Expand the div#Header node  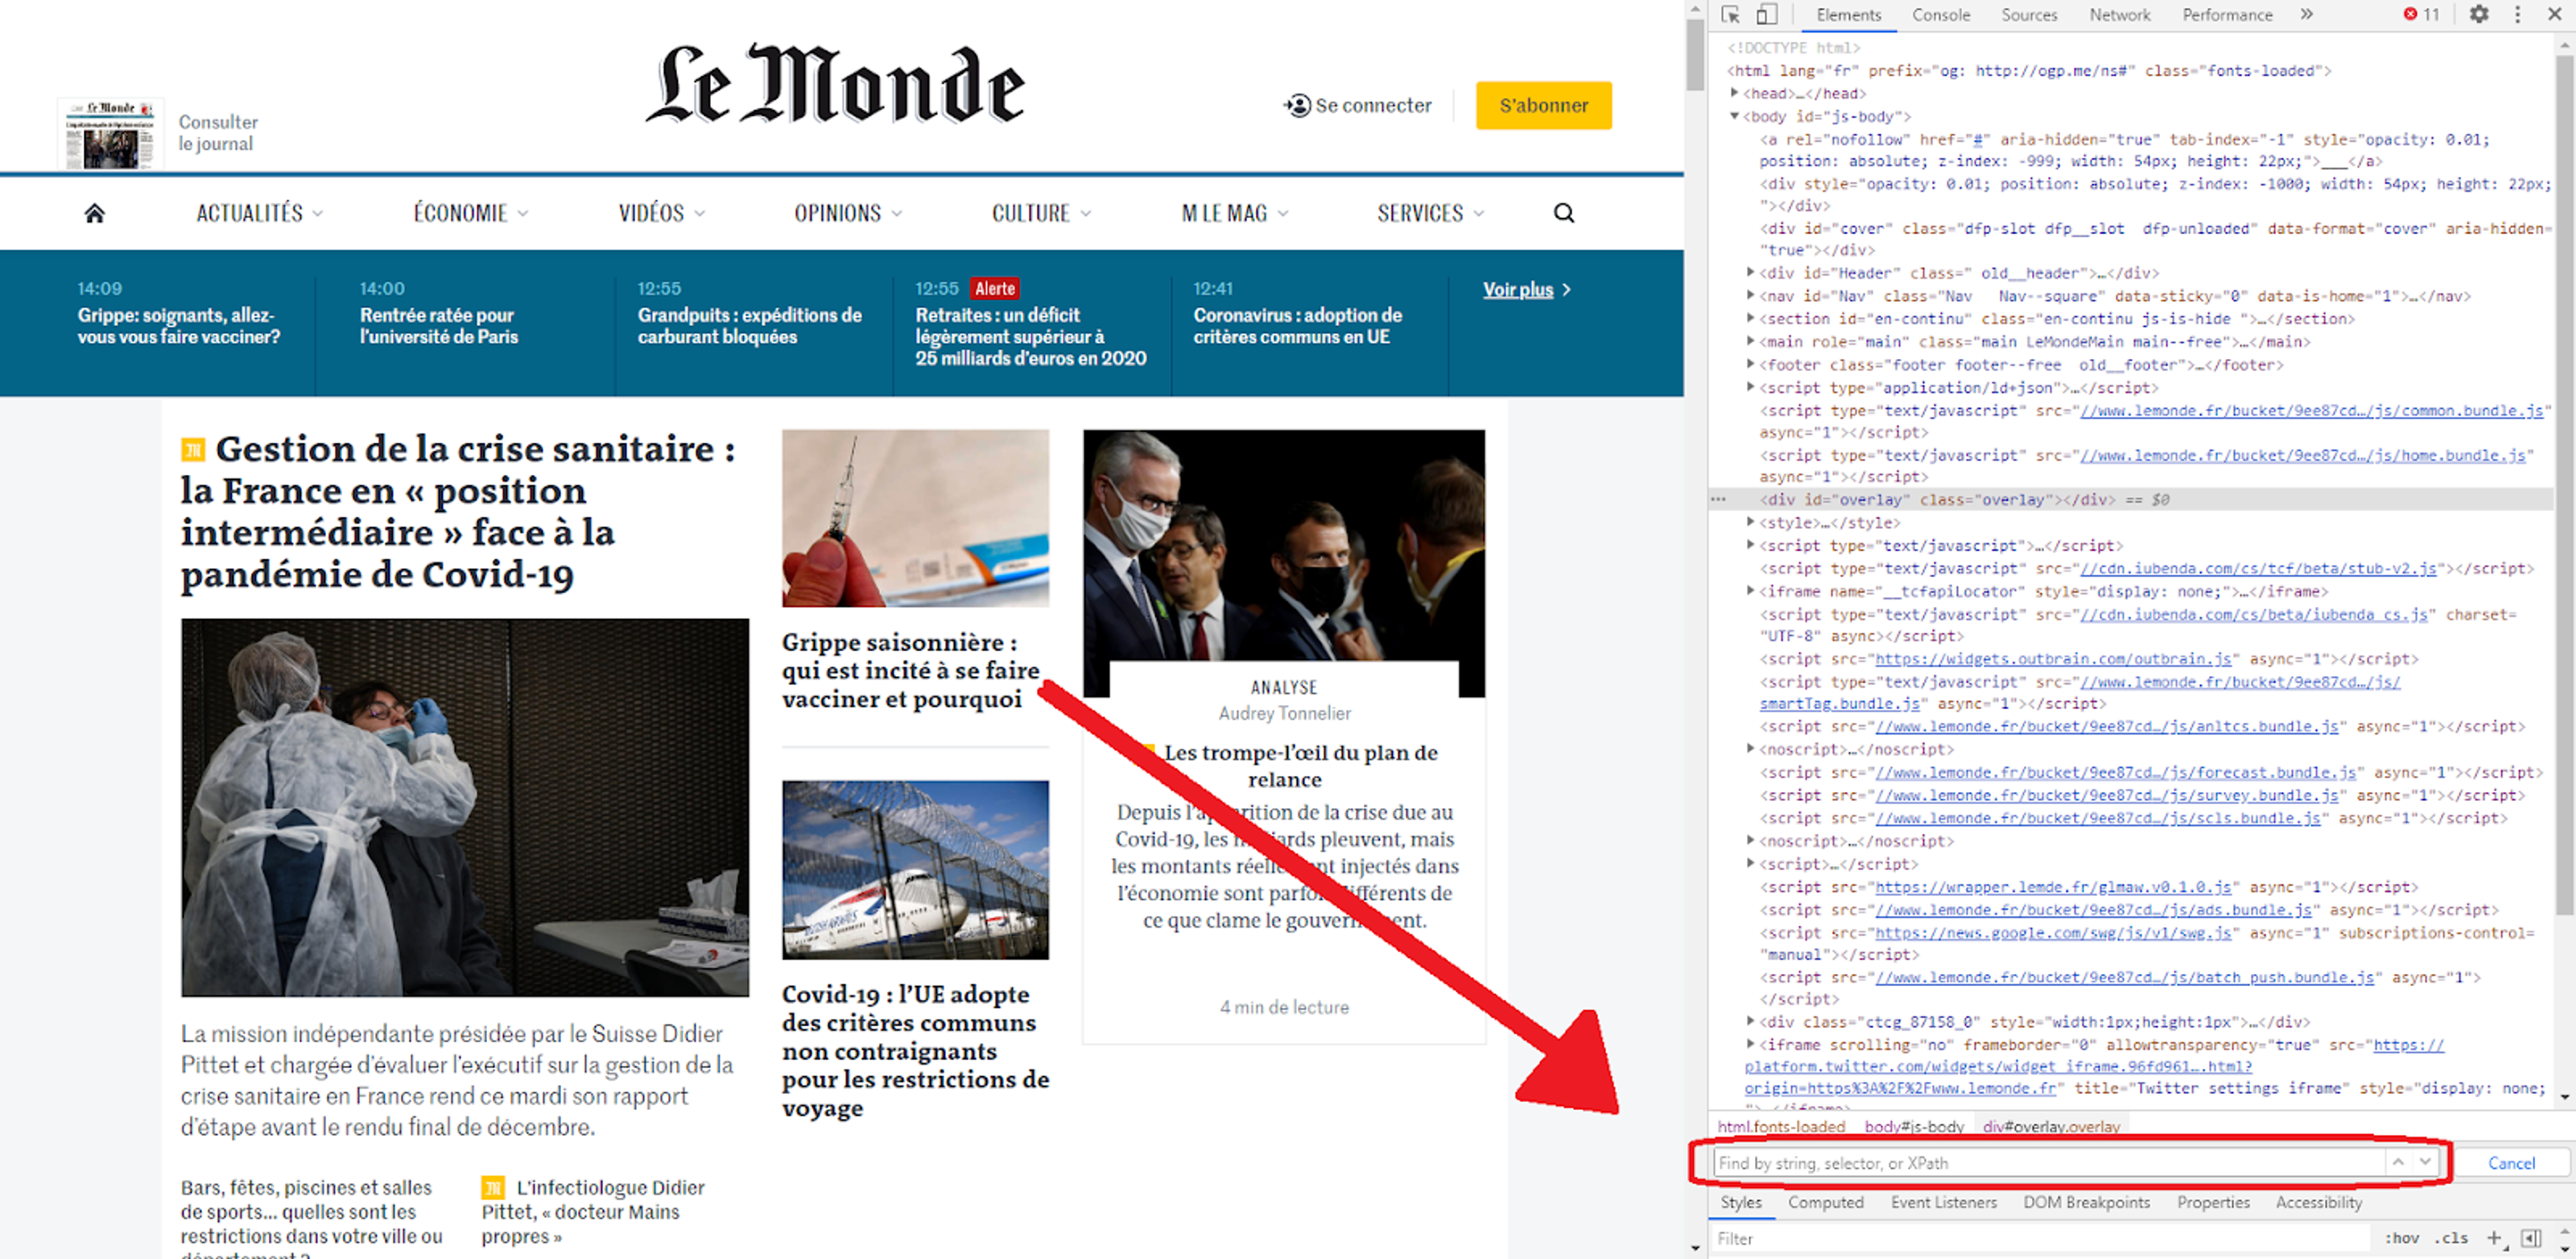(1751, 272)
